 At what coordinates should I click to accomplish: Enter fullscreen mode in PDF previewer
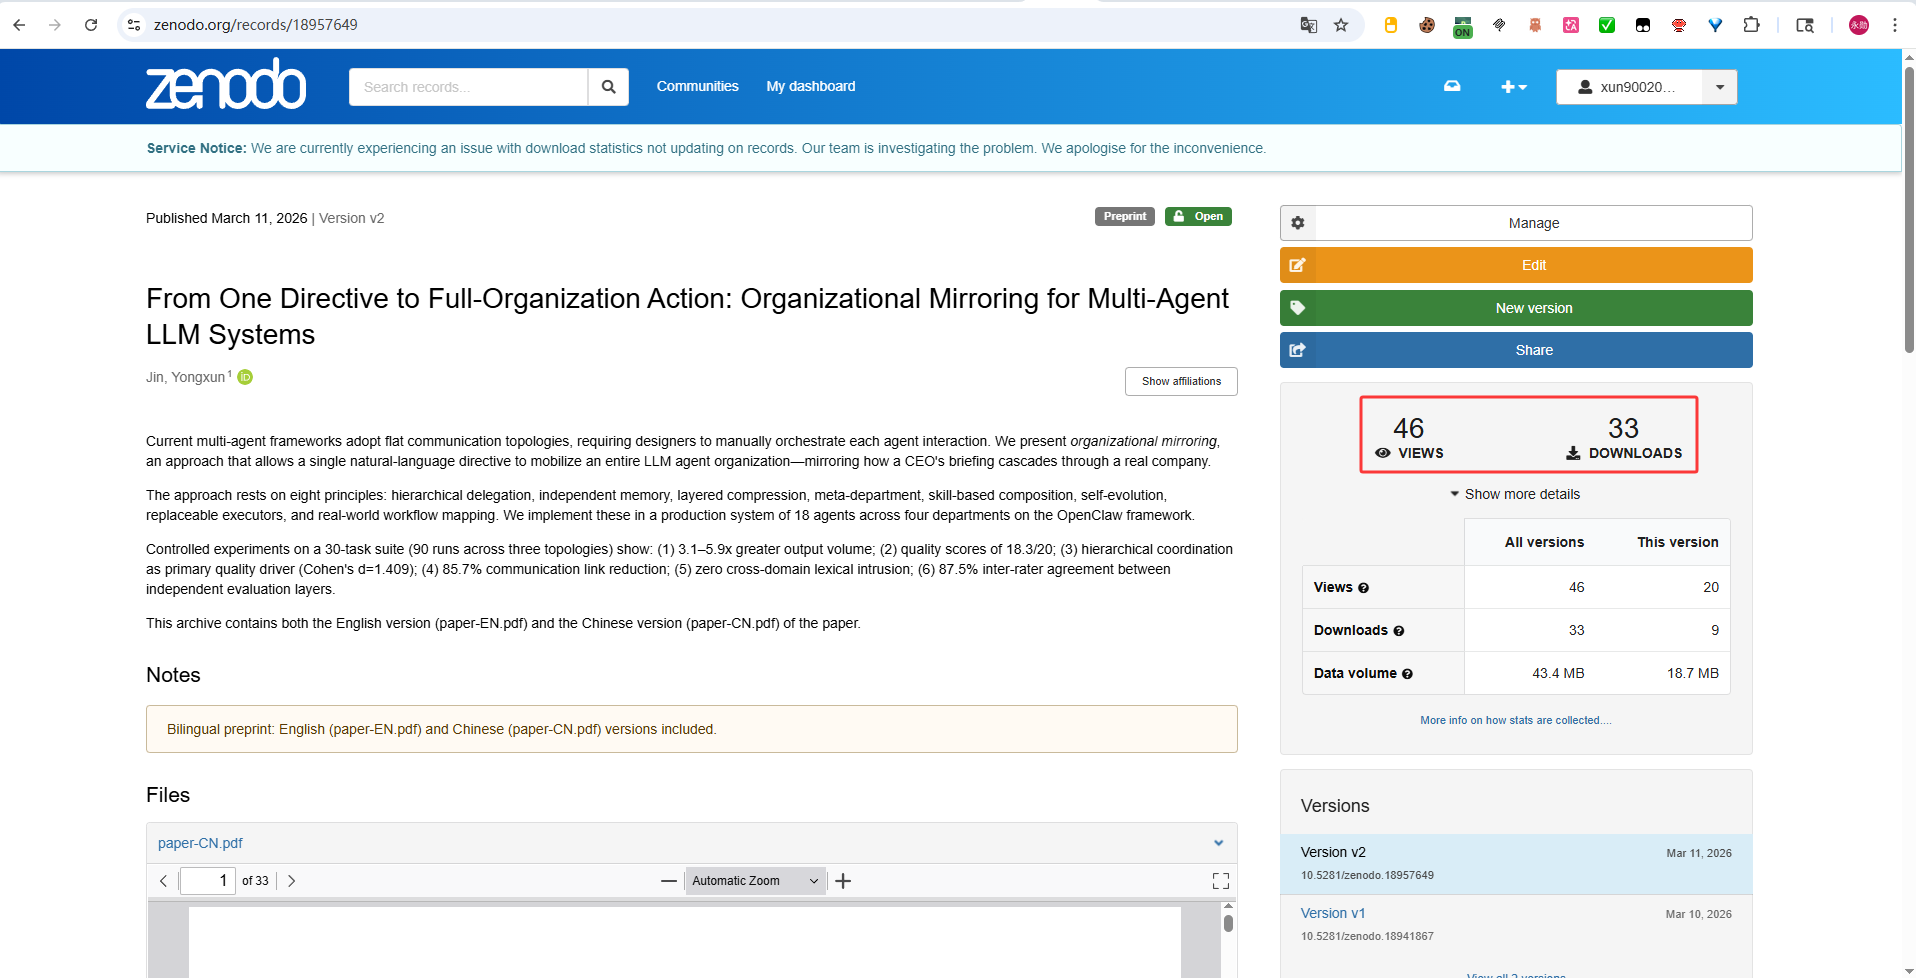(x=1221, y=881)
